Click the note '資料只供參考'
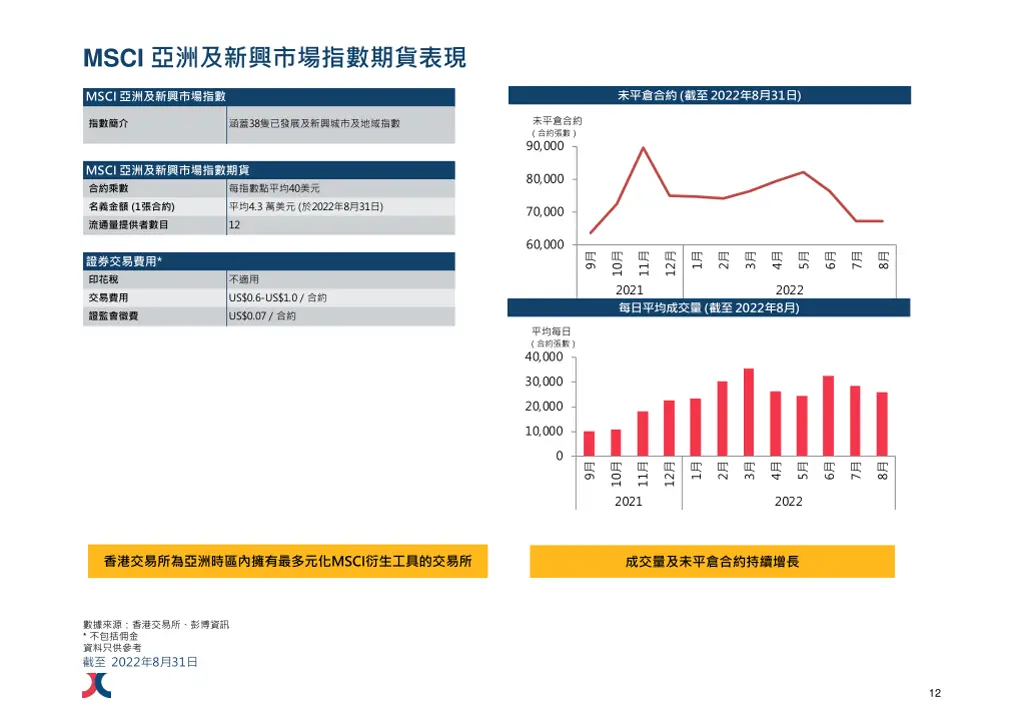This screenshot has width=1024, height=724. click(112, 648)
